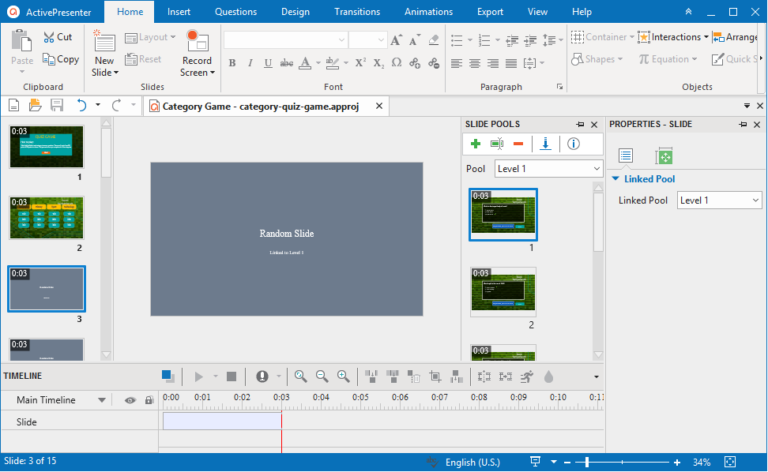Open the Animations tab

point(429,12)
